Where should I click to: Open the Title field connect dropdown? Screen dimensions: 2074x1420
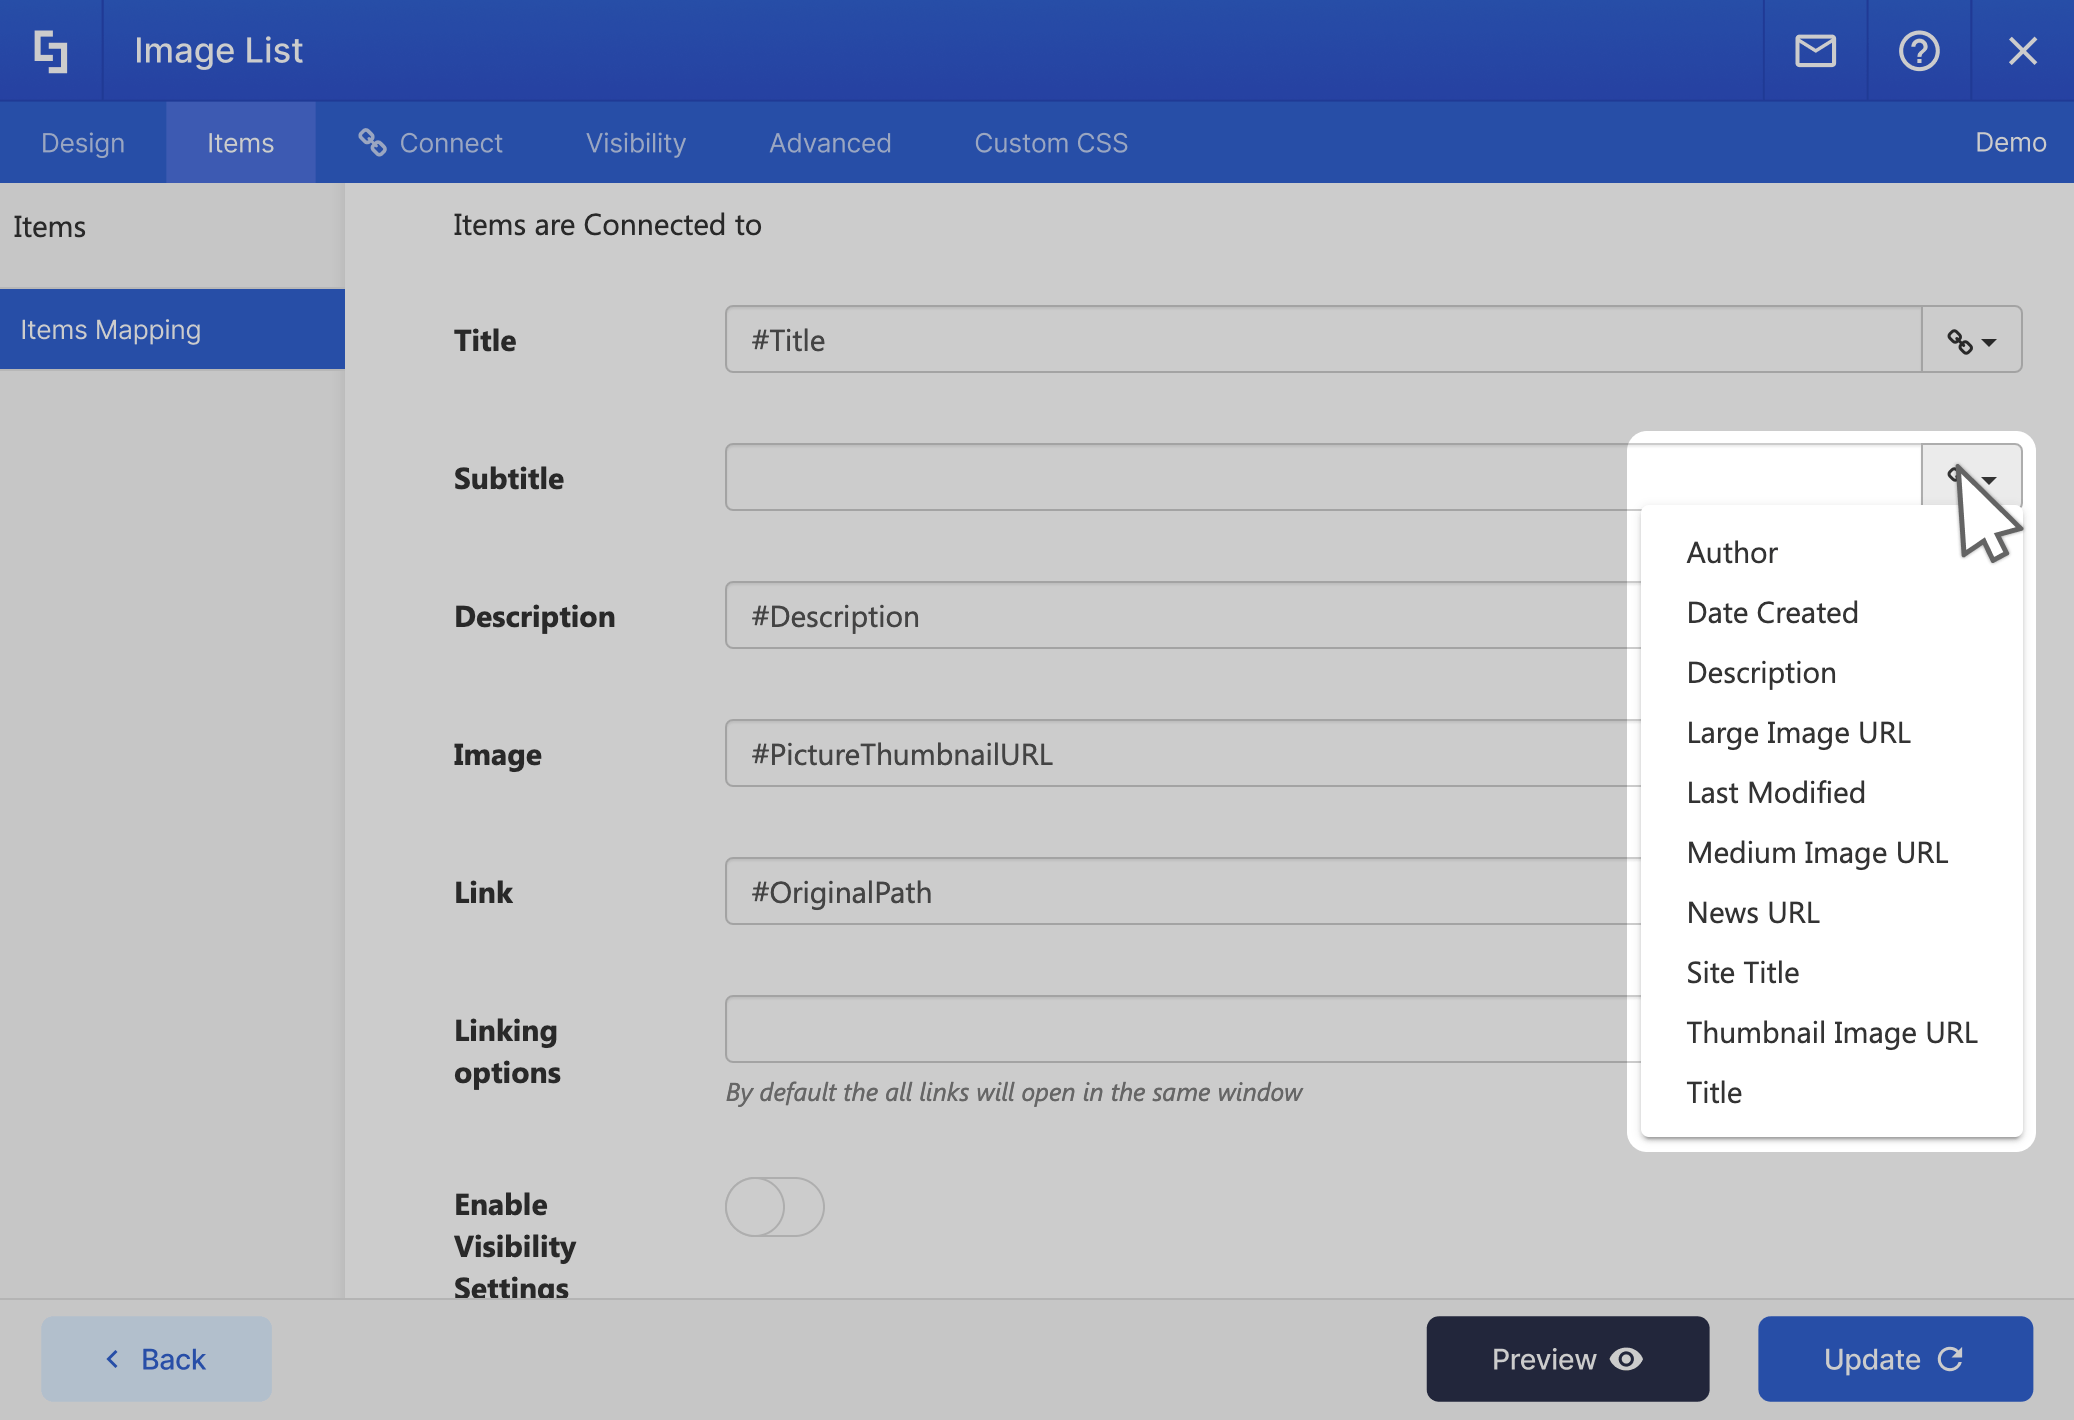(1971, 341)
